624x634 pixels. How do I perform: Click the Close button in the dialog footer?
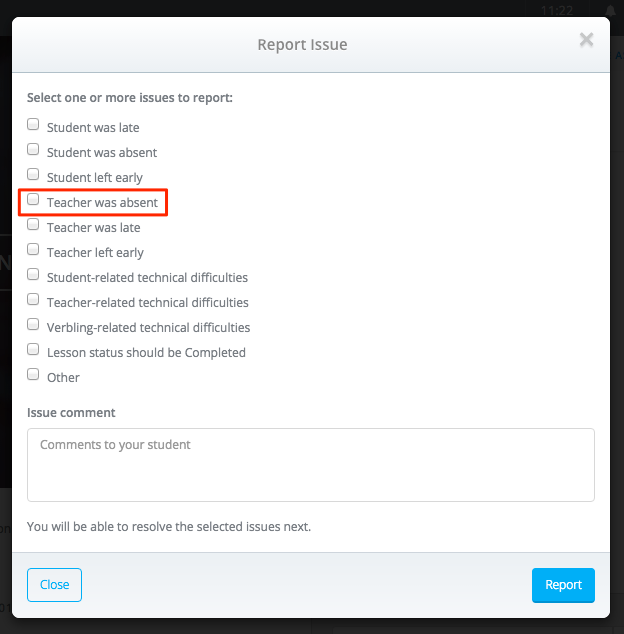(x=54, y=585)
